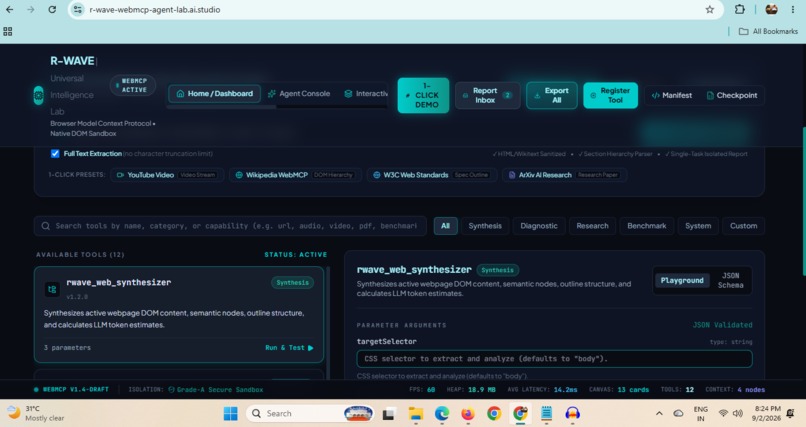Open browser extensions puzzle icon
The width and height of the screenshot is (806, 427).
click(739, 9)
